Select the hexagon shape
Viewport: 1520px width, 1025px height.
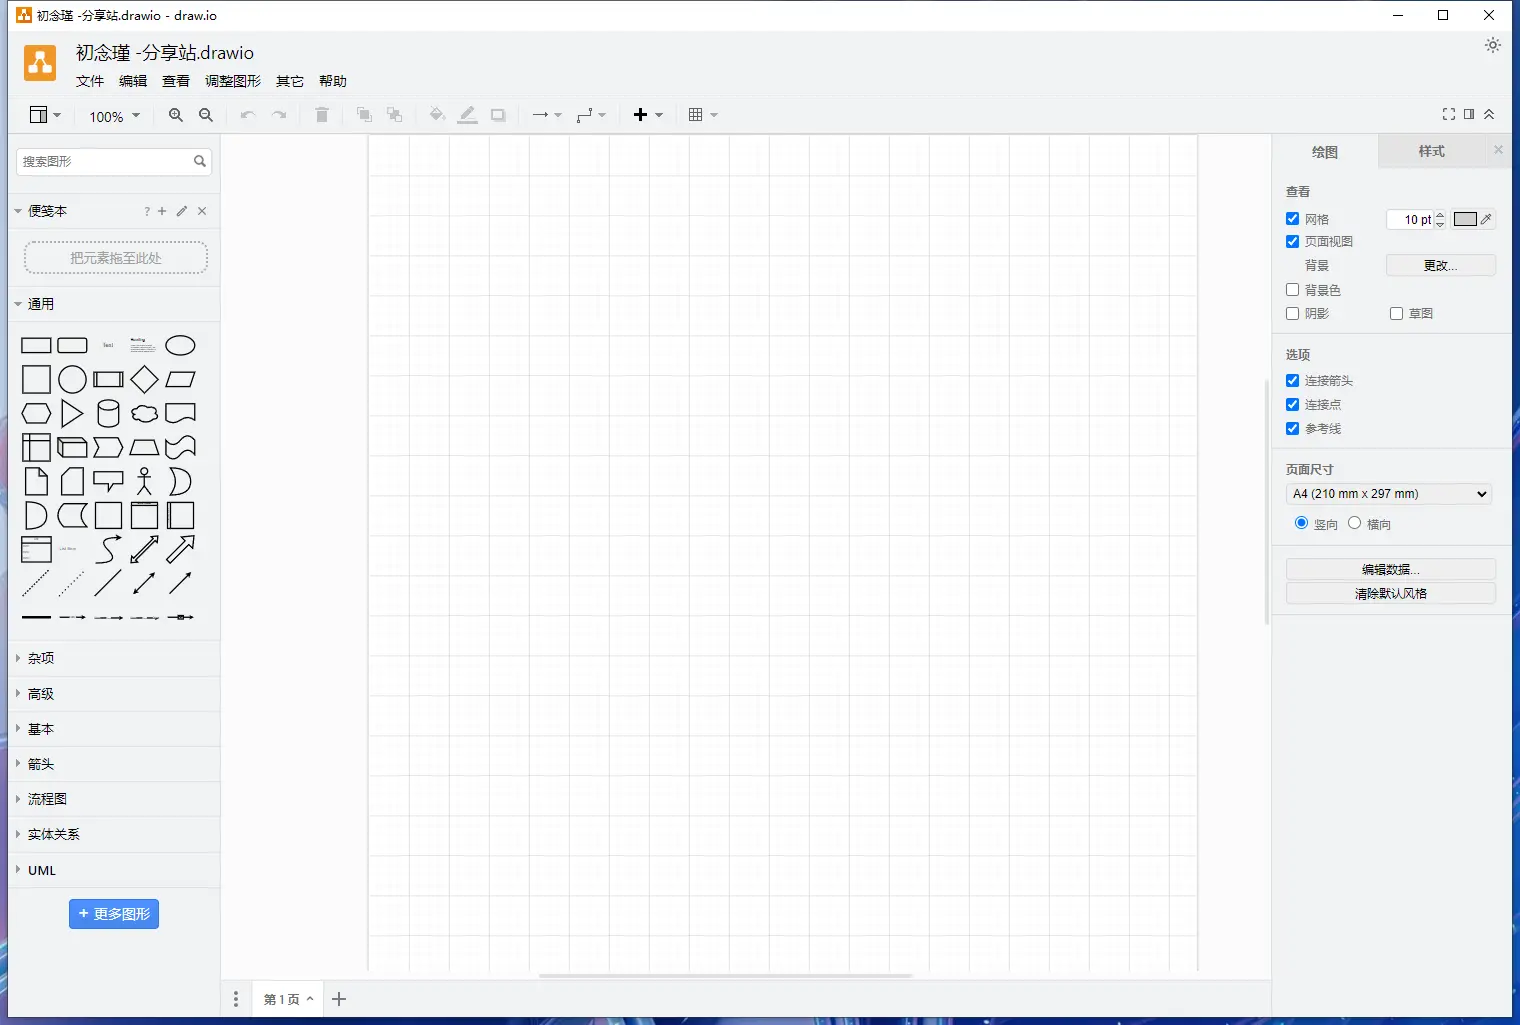pos(36,413)
